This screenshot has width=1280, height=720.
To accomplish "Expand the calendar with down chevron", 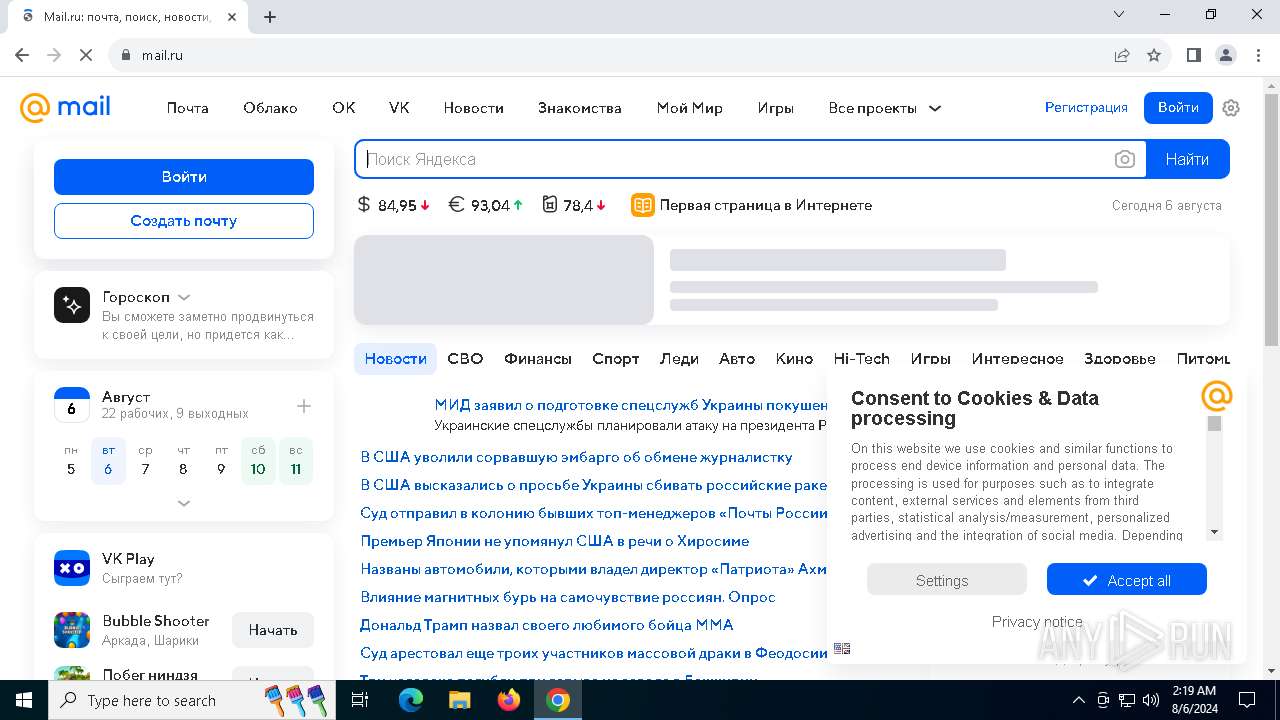I will pos(184,503).
